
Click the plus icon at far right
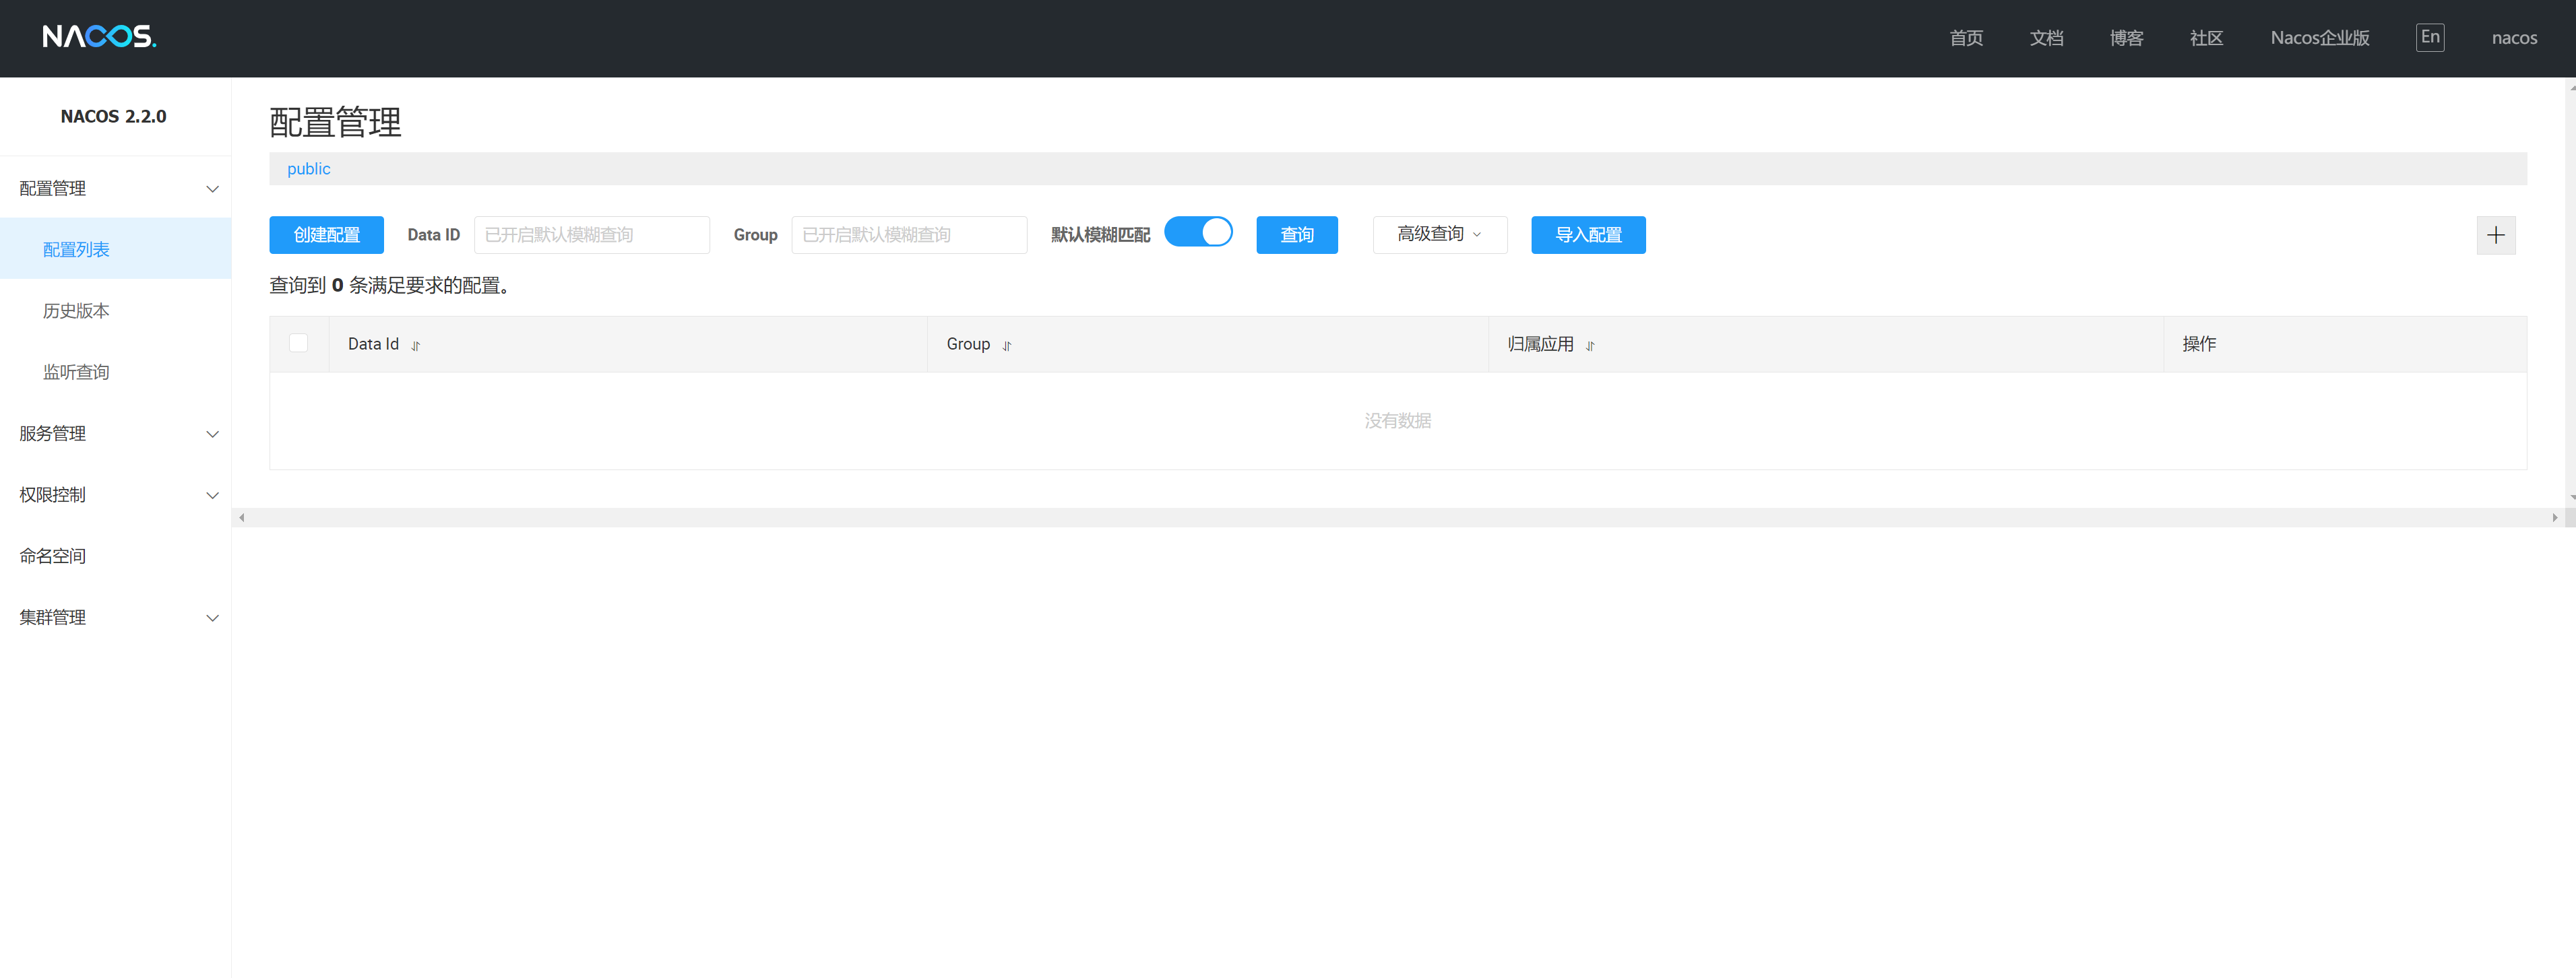[2495, 235]
